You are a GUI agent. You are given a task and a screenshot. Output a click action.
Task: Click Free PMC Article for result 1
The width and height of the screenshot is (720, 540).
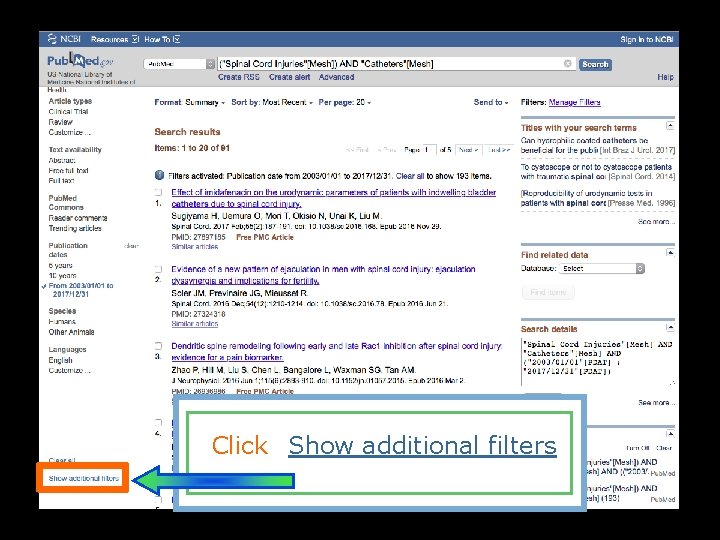point(265,237)
